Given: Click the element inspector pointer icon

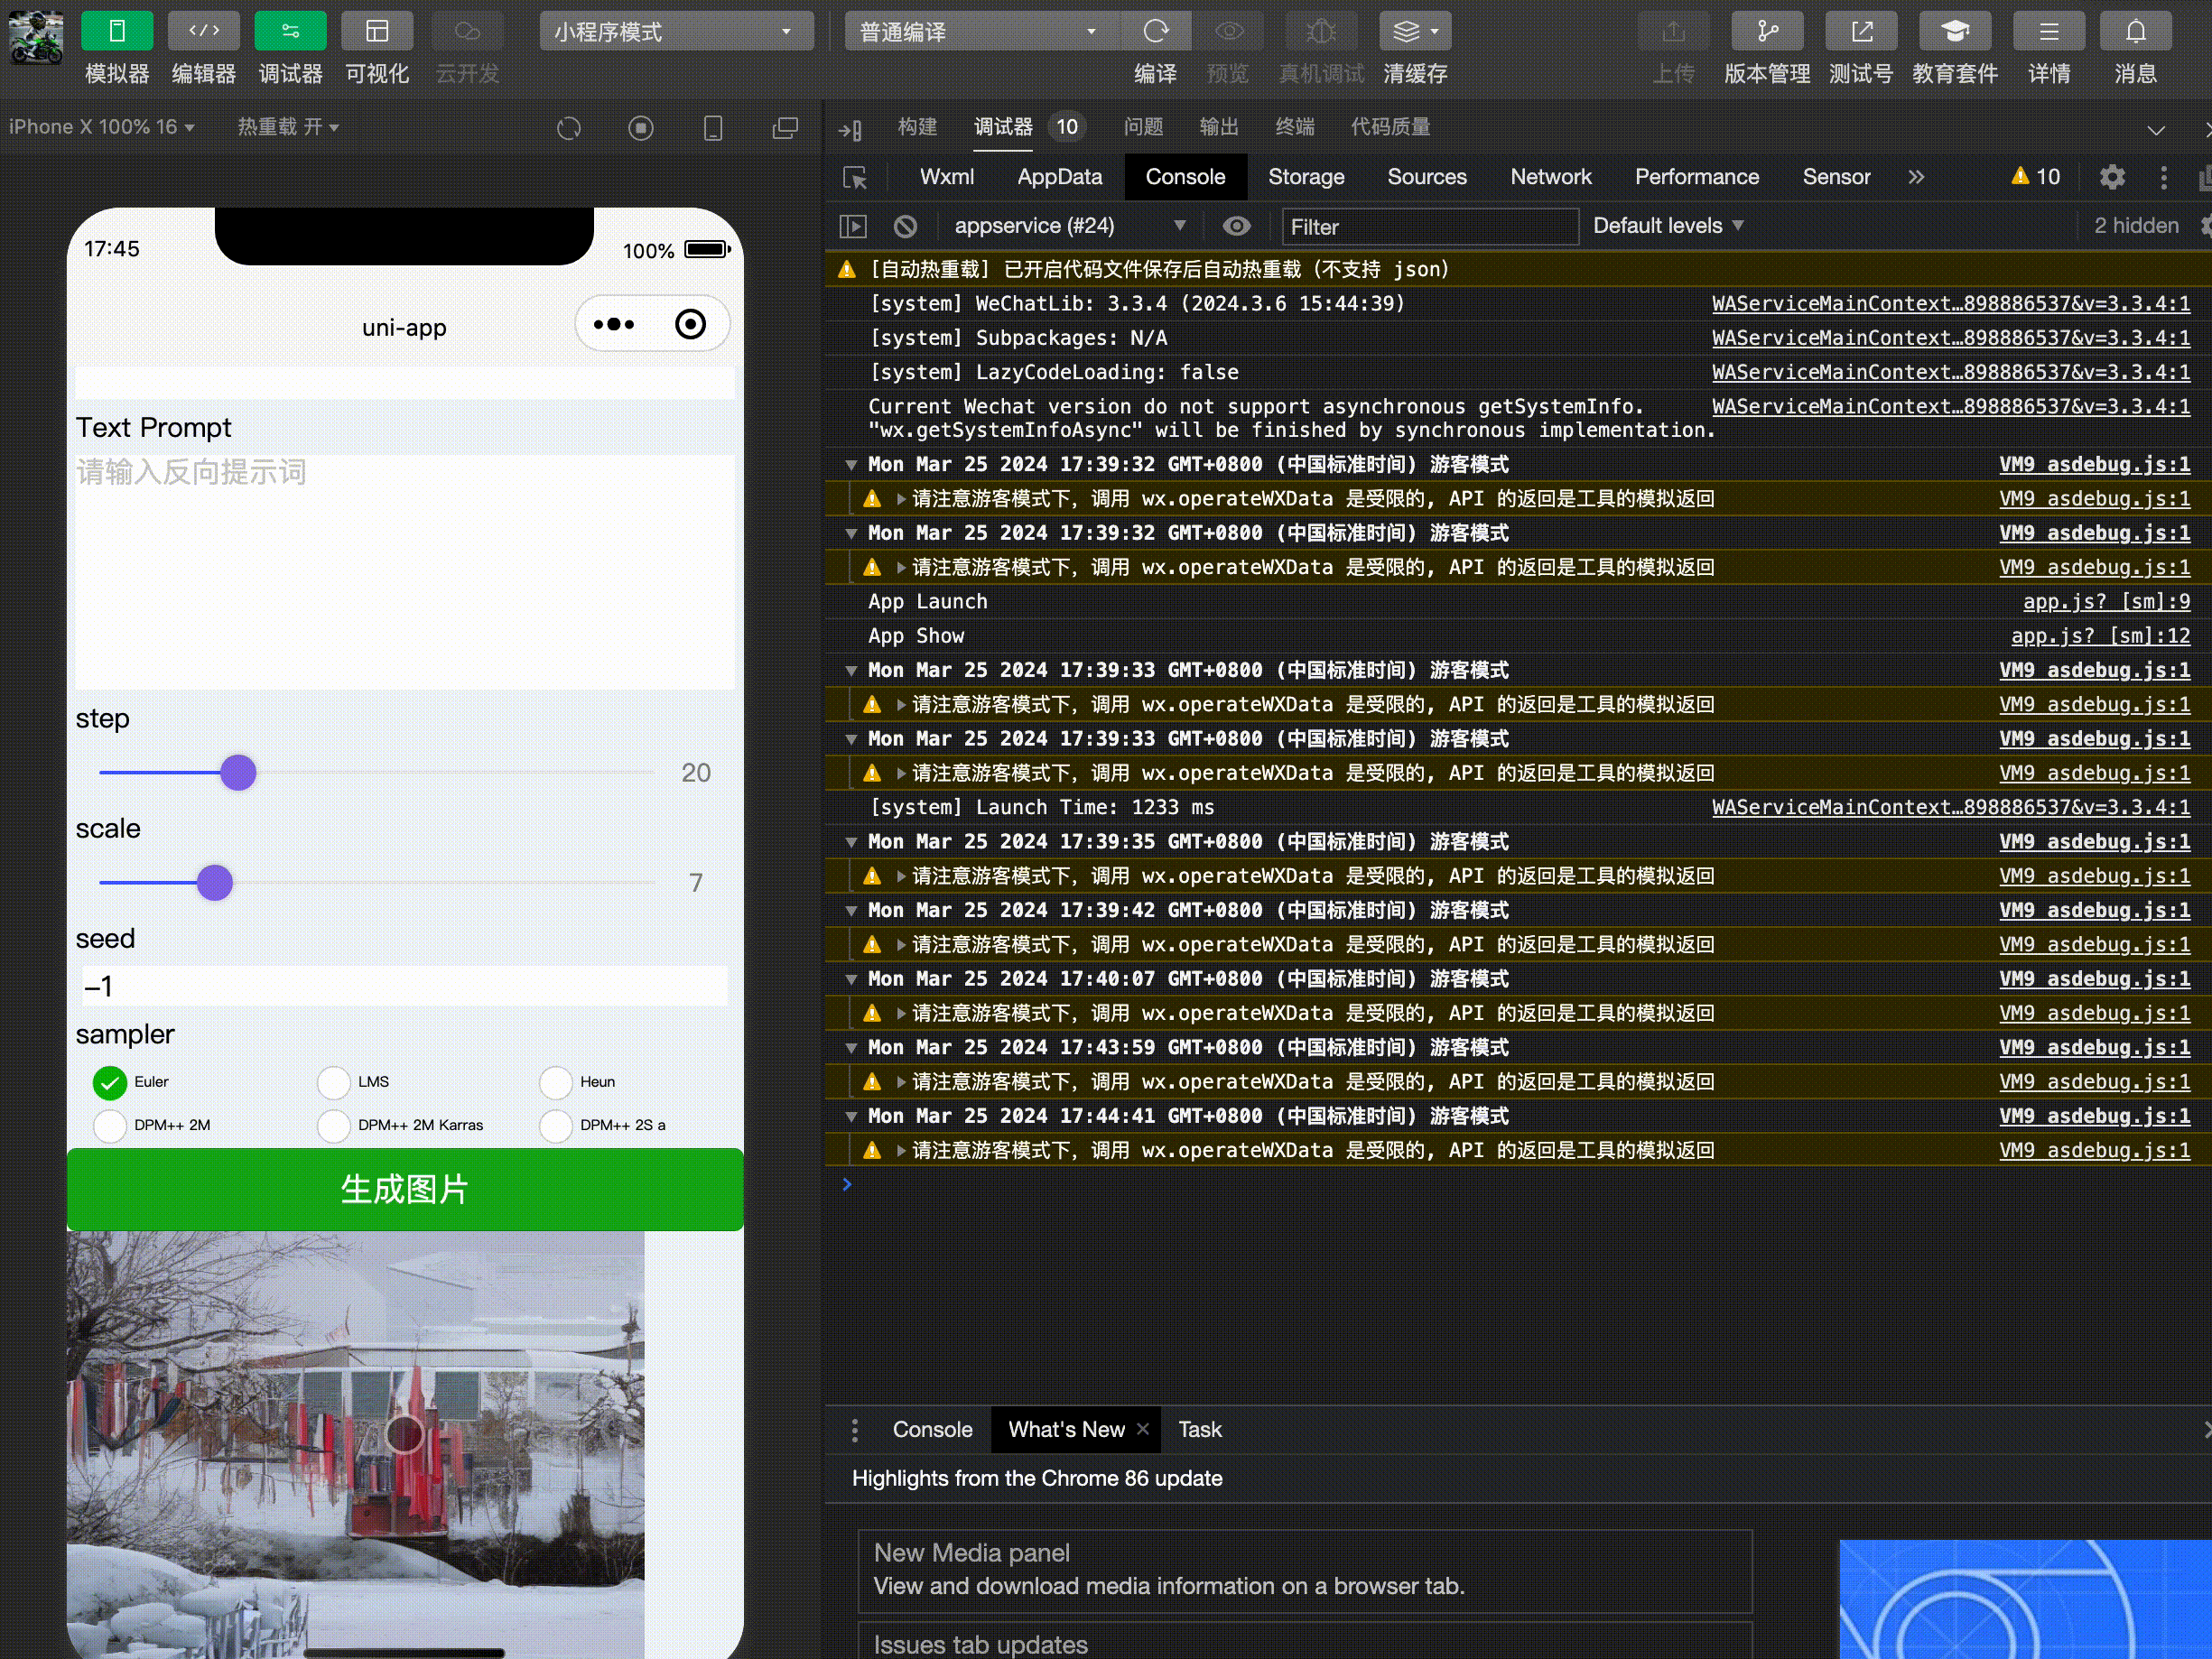Looking at the screenshot, I should coord(855,178).
